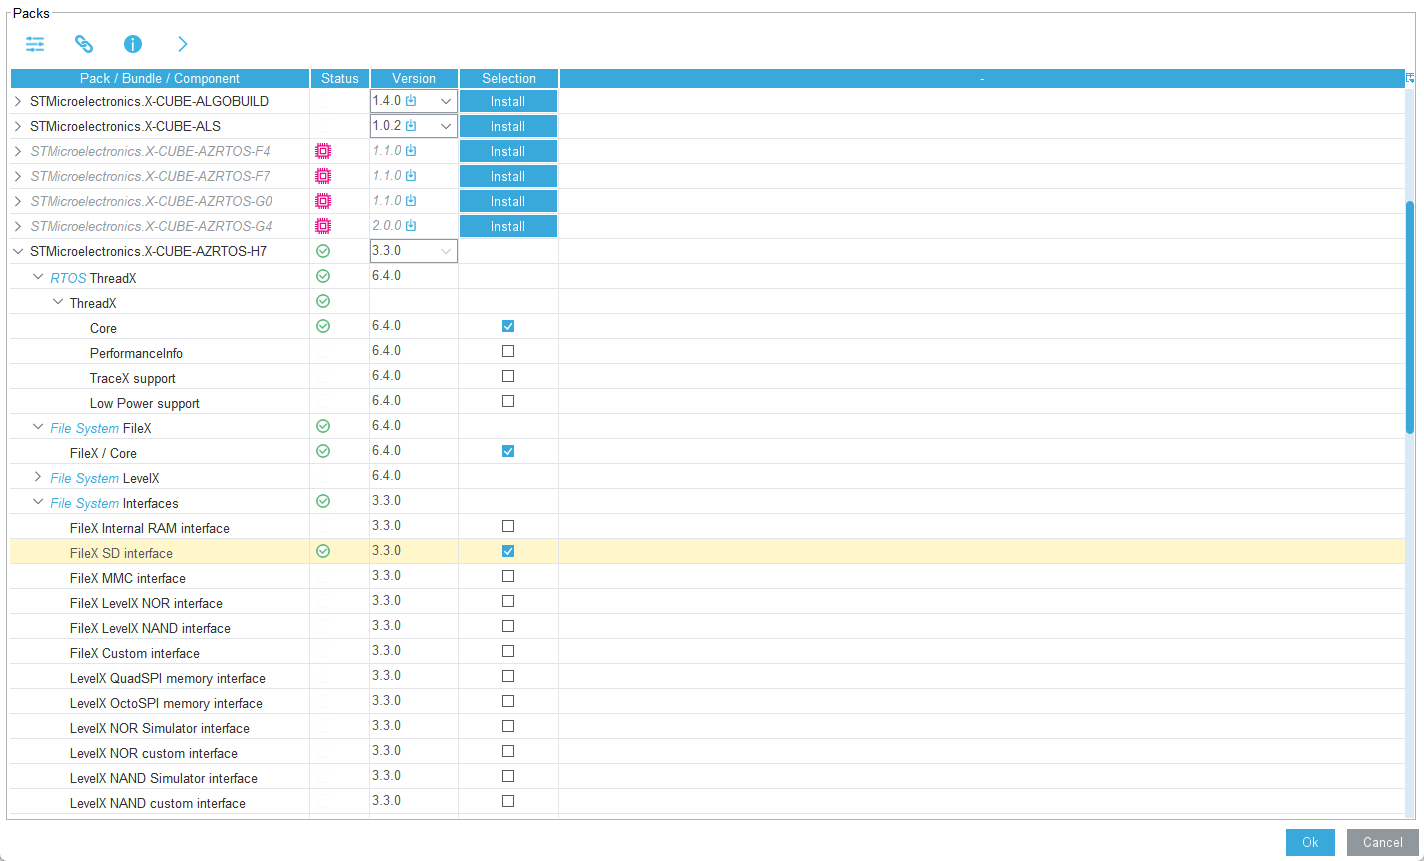Click green check status icon on the Core row
Screen dimensions: 1424x861
coord(323,326)
